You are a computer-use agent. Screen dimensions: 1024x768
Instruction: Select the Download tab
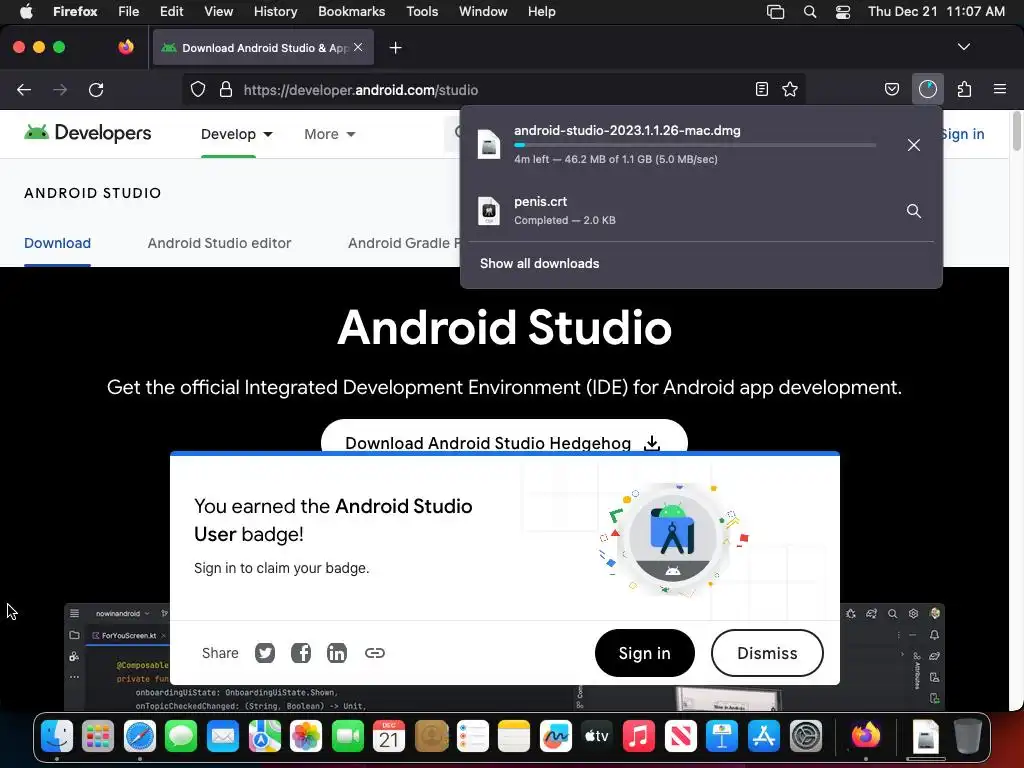pyautogui.click(x=57, y=243)
